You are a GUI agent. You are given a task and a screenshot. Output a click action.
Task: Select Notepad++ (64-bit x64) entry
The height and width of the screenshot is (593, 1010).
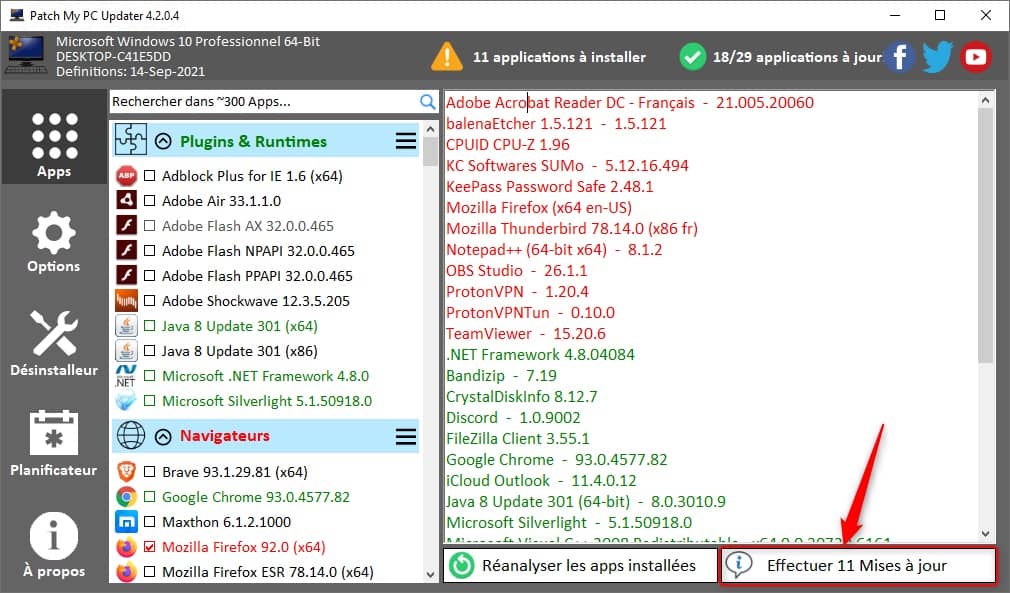point(554,250)
